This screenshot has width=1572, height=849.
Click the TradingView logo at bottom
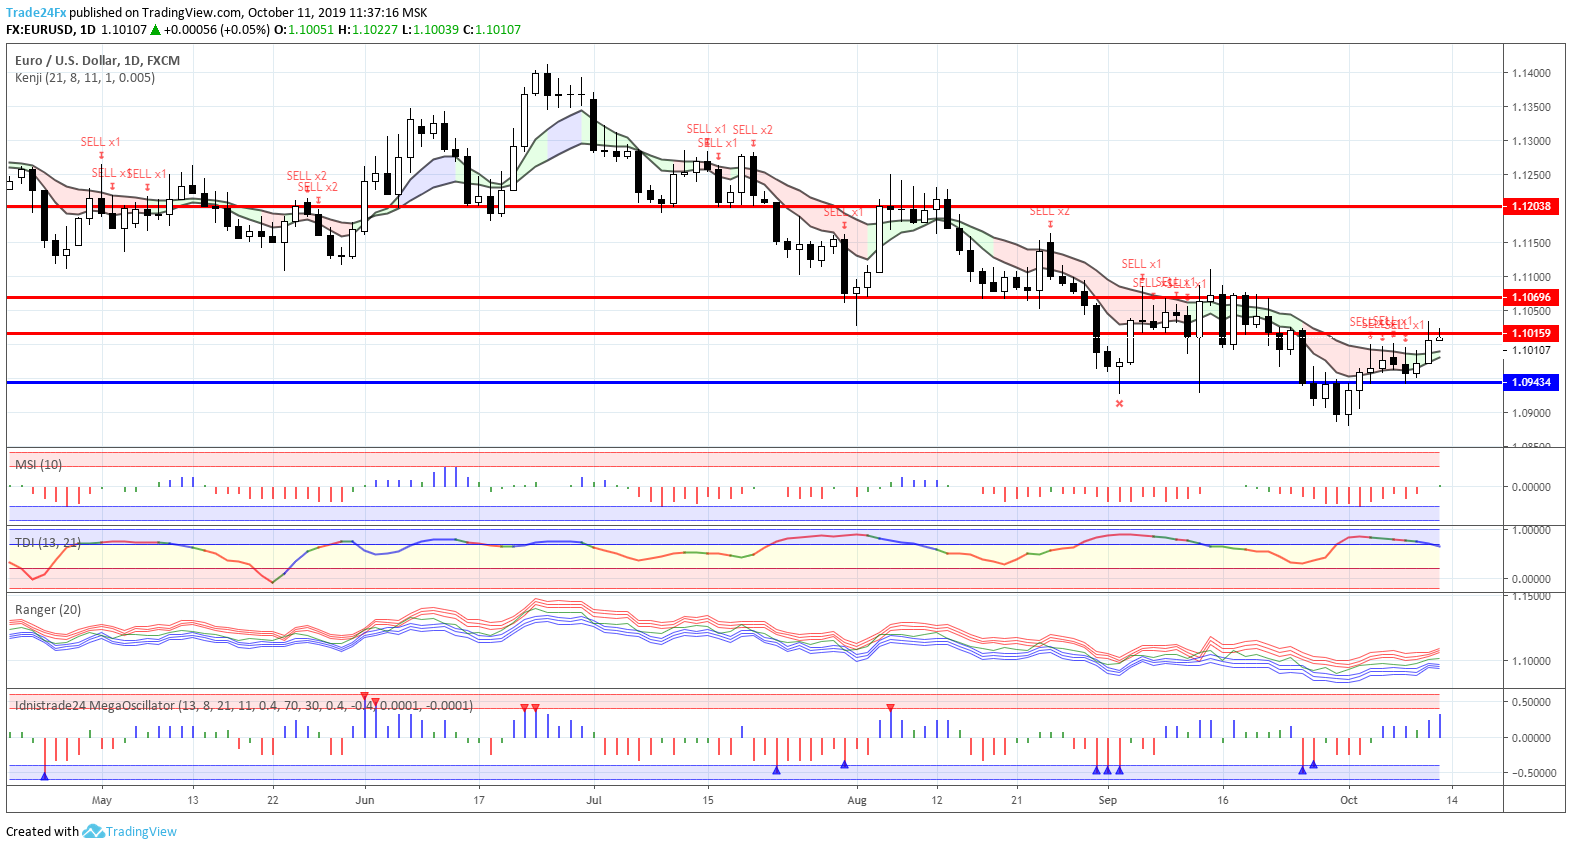point(93,831)
